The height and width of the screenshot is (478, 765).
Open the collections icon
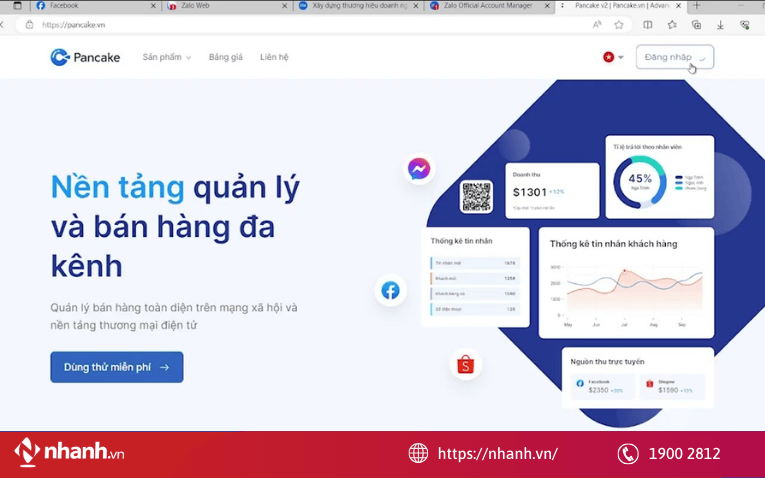pos(696,24)
